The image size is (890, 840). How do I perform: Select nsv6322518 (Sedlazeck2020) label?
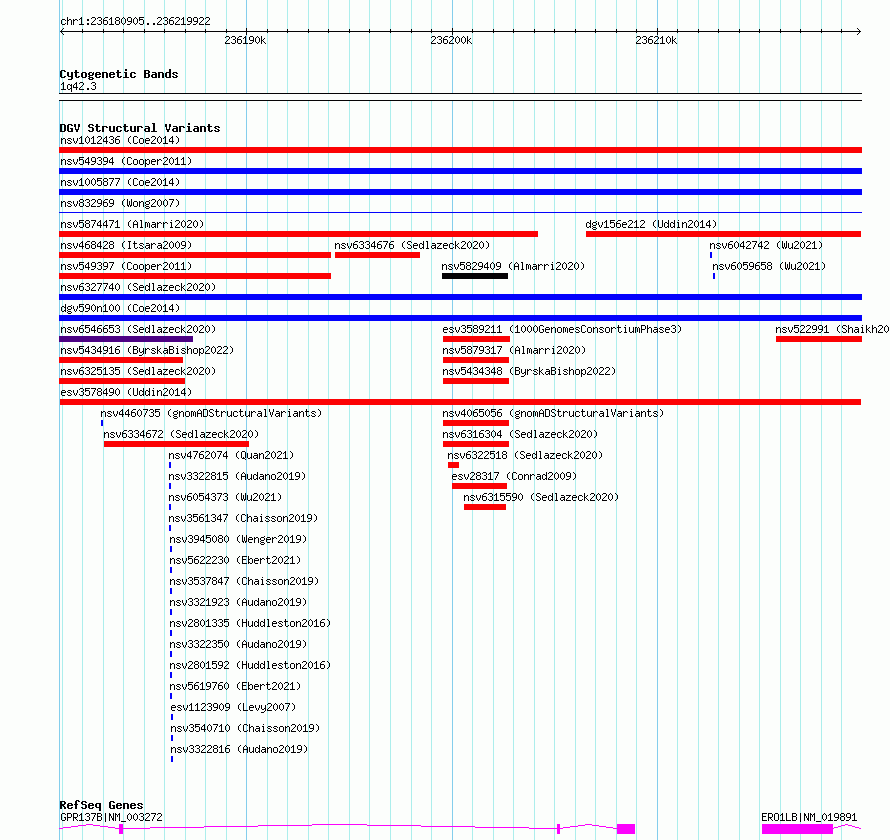point(525,455)
